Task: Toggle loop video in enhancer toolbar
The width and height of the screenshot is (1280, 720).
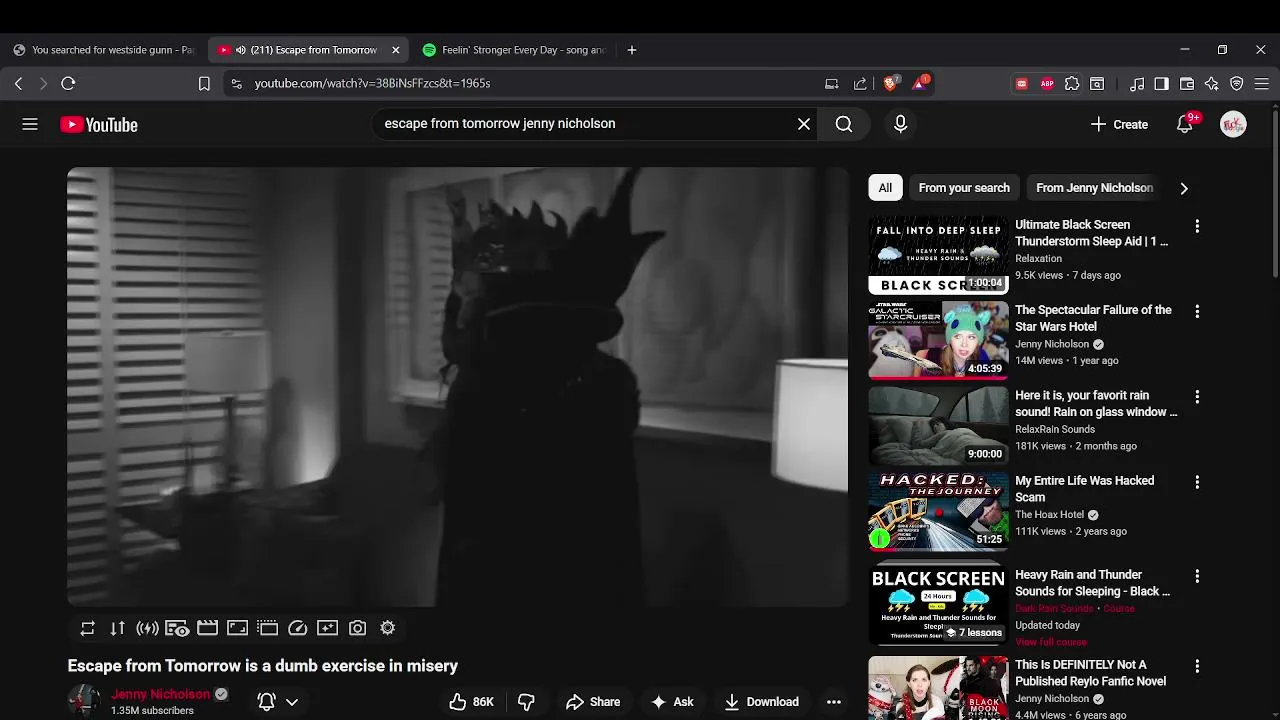Action: click(88, 628)
